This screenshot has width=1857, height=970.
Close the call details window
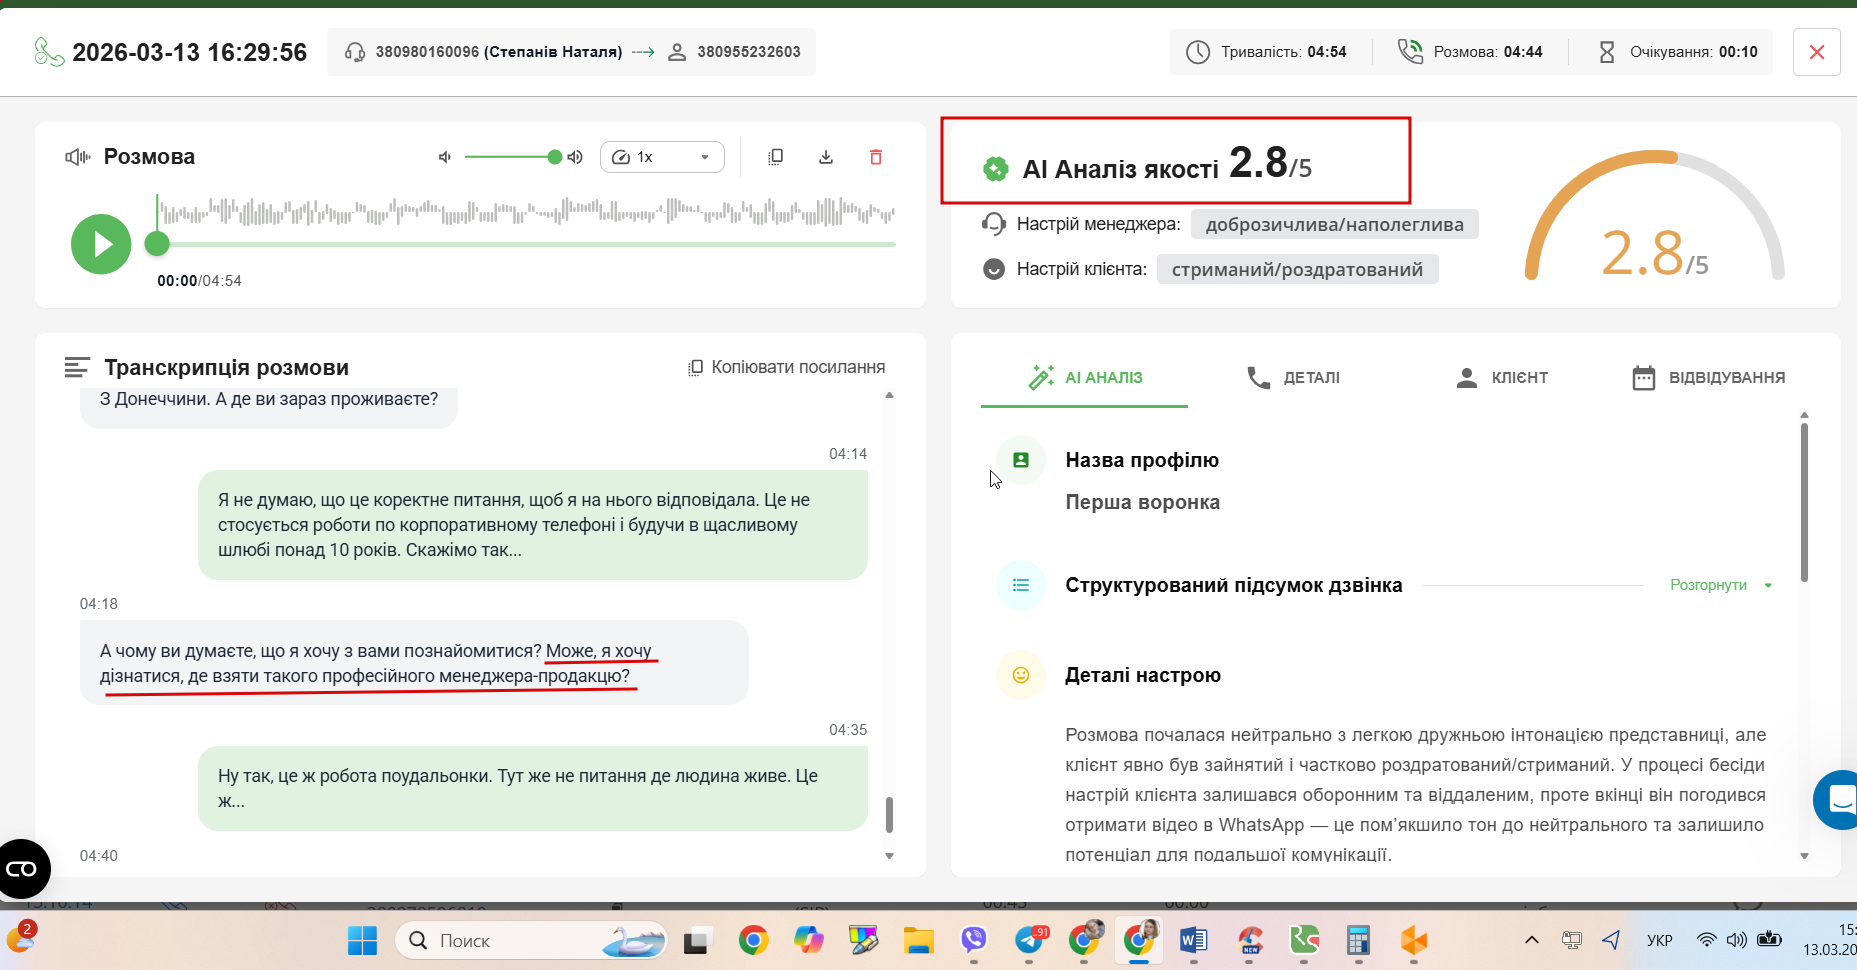pyautogui.click(x=1817, y=52)
